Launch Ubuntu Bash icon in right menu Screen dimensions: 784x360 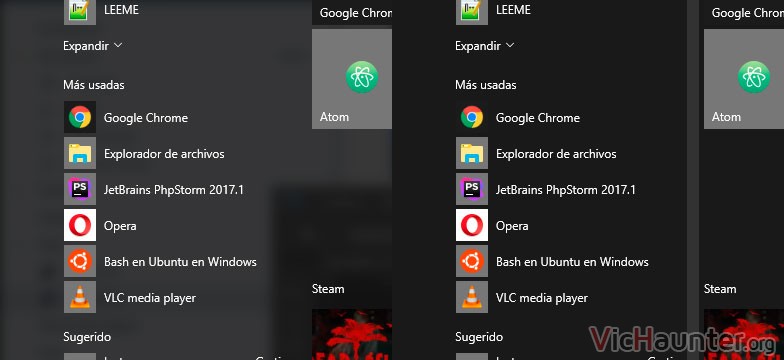472,262
